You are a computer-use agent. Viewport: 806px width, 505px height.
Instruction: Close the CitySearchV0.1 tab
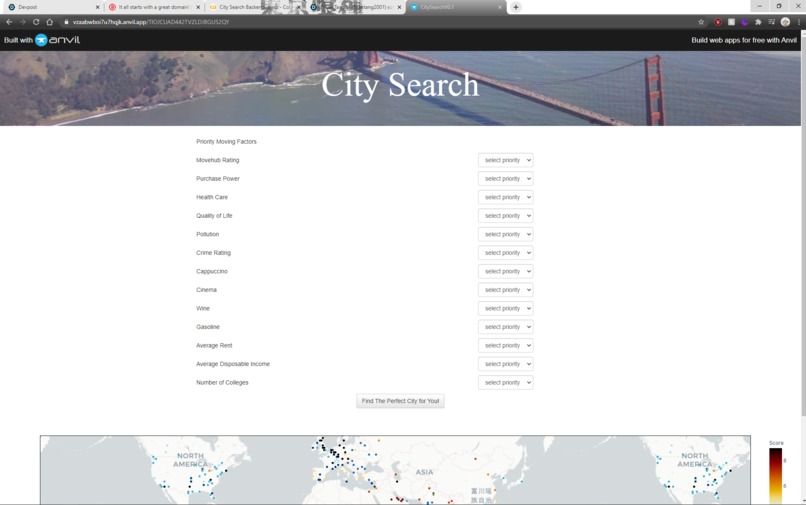point(500,7)
